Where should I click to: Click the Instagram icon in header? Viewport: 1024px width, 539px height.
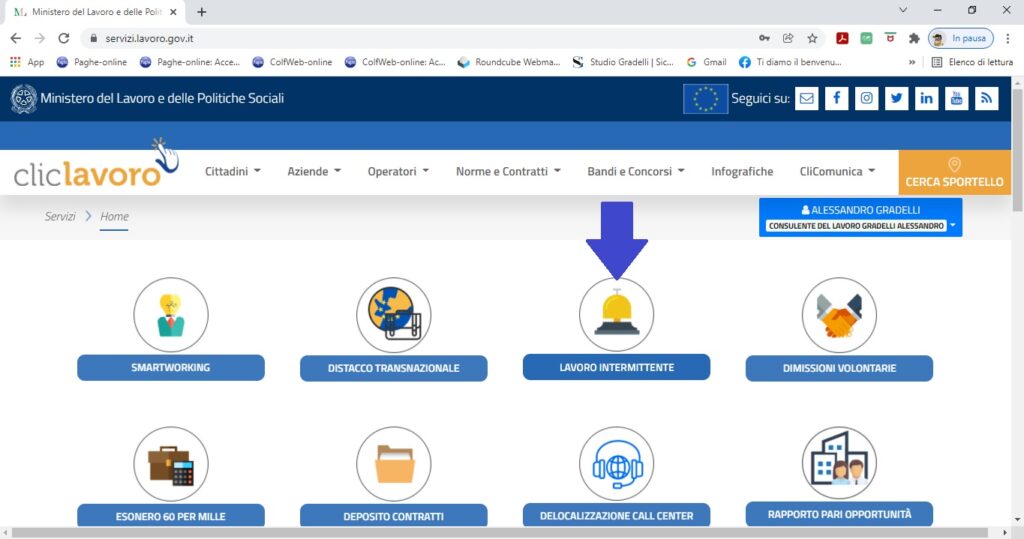coord(866,98)
